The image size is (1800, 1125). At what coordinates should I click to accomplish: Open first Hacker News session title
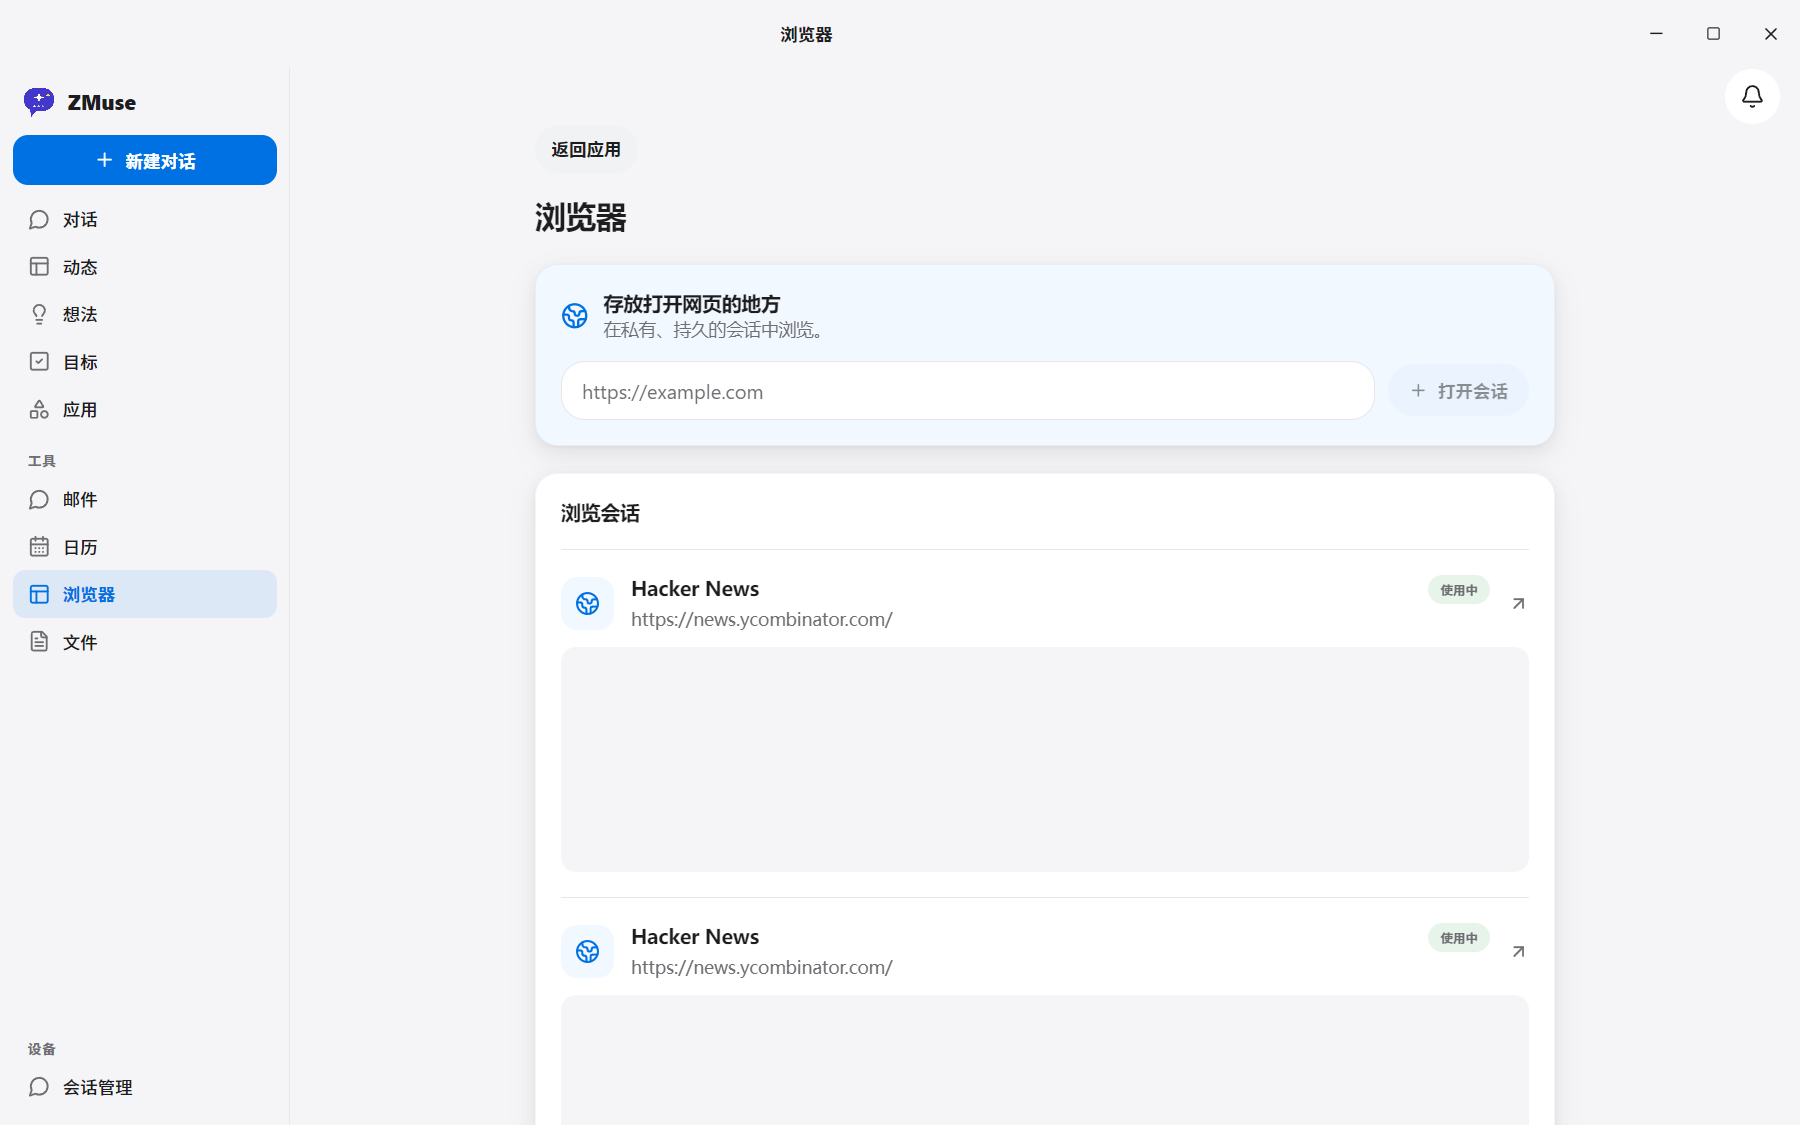(695, 589)
